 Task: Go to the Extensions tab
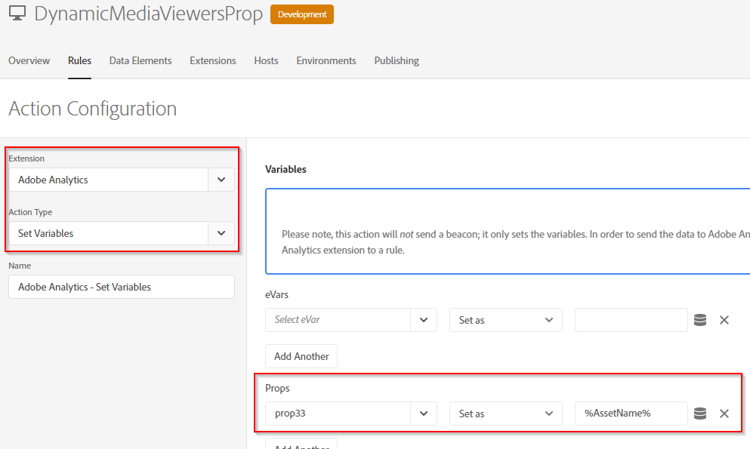(213, 61)
